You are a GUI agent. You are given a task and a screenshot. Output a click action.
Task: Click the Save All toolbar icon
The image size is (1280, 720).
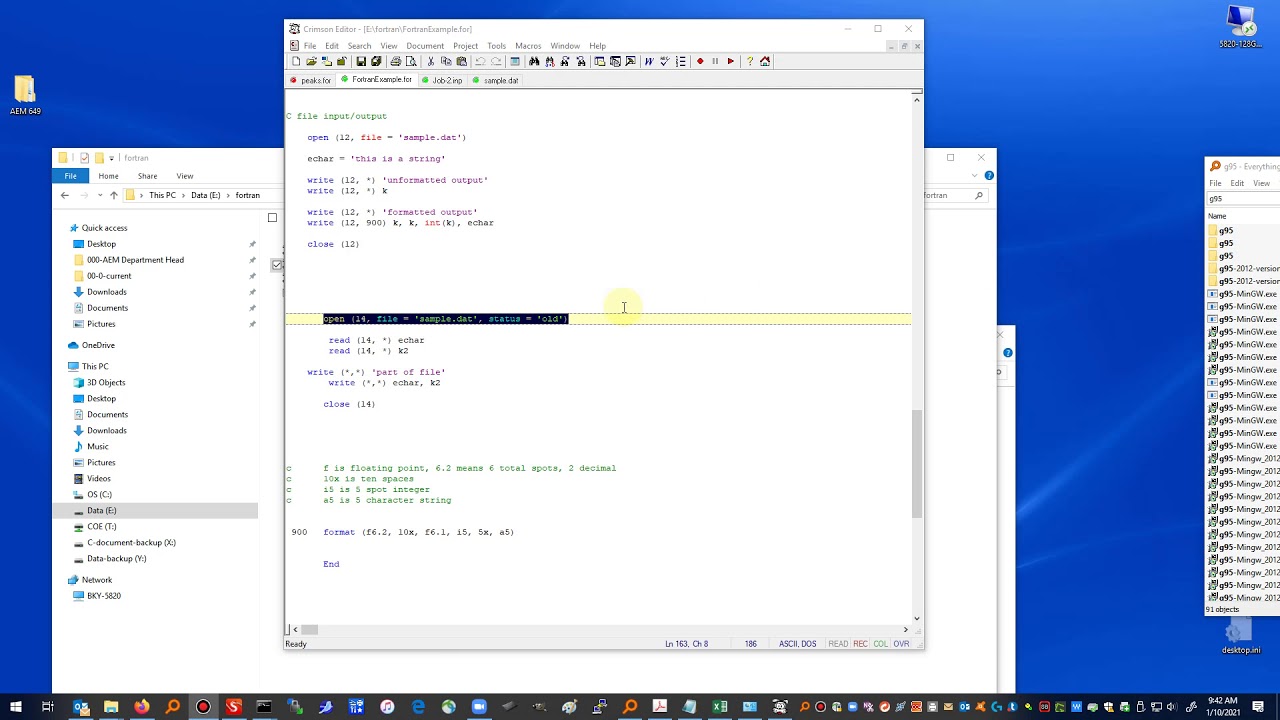click(376, 61)
